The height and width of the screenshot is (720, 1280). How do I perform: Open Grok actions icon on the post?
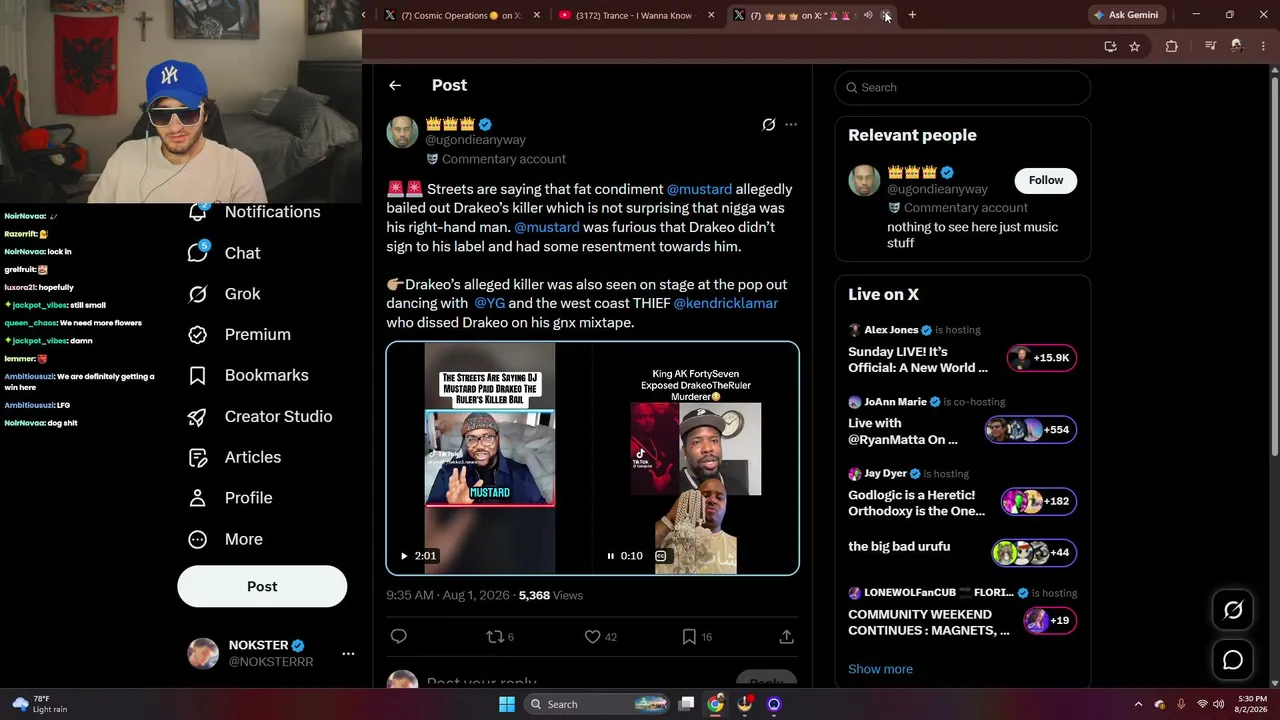(x=768, y=125)
